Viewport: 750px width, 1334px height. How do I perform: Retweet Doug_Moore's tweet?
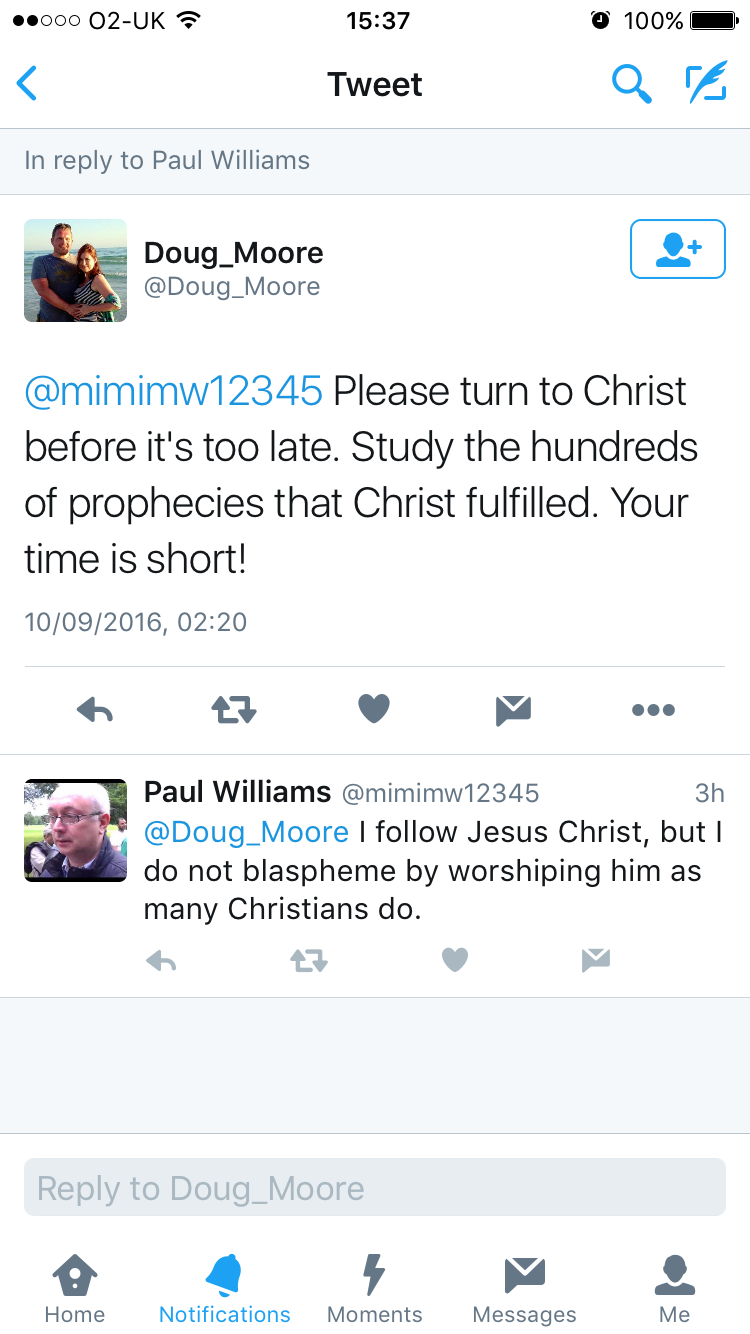pos(234,710)
